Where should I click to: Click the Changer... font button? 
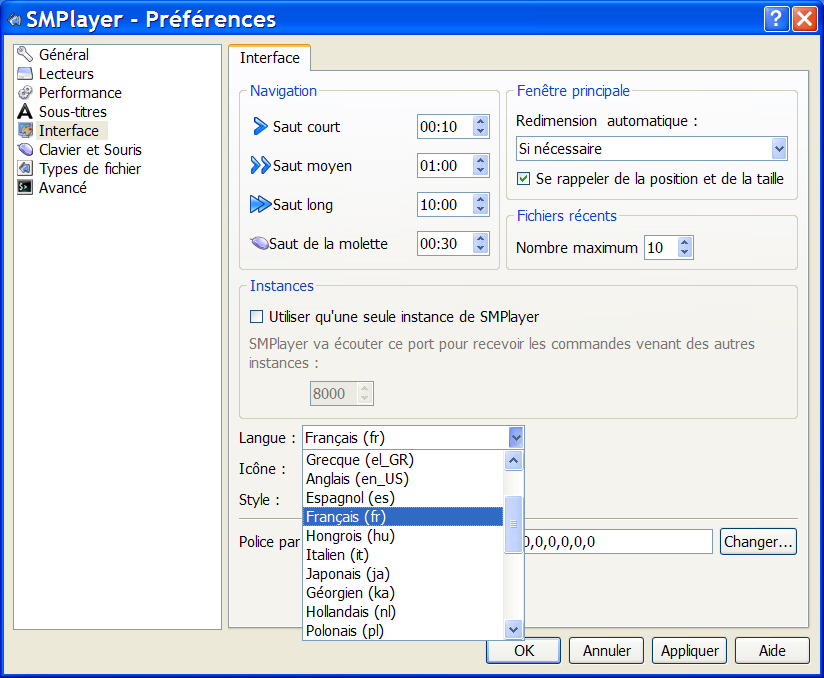(x=758, y=541)
